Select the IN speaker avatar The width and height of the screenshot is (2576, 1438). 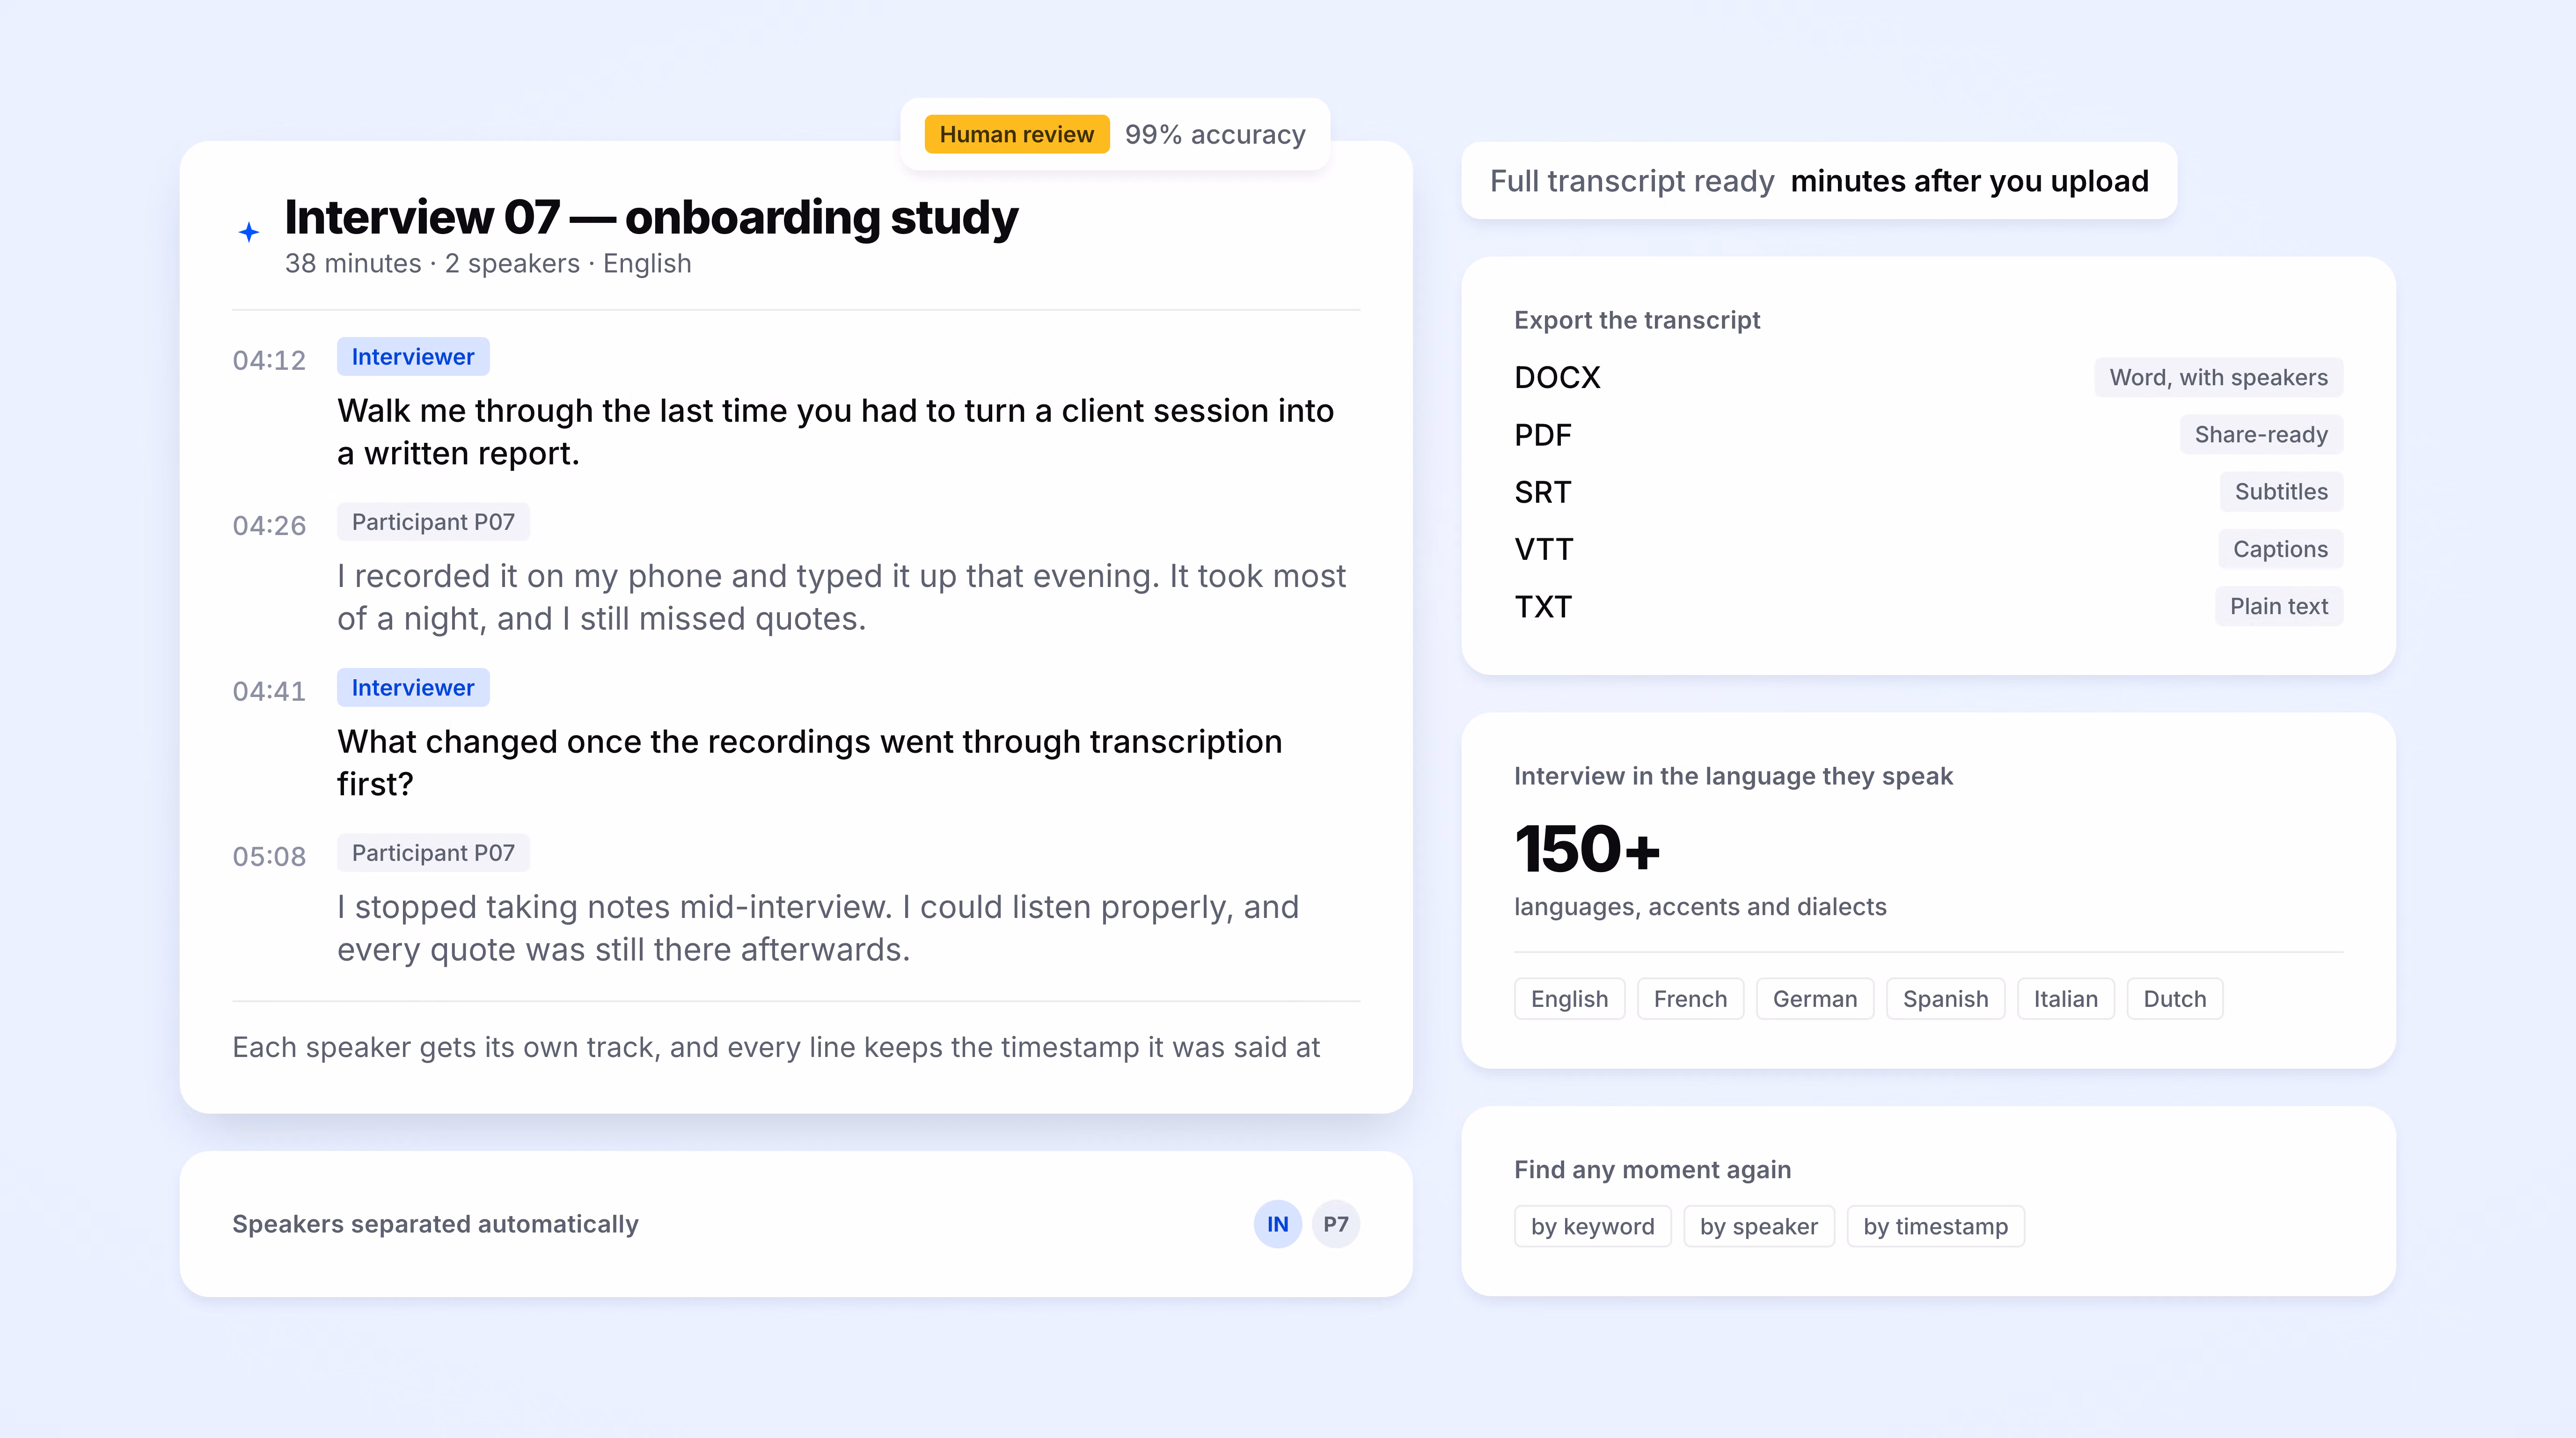[1277, 1224]
